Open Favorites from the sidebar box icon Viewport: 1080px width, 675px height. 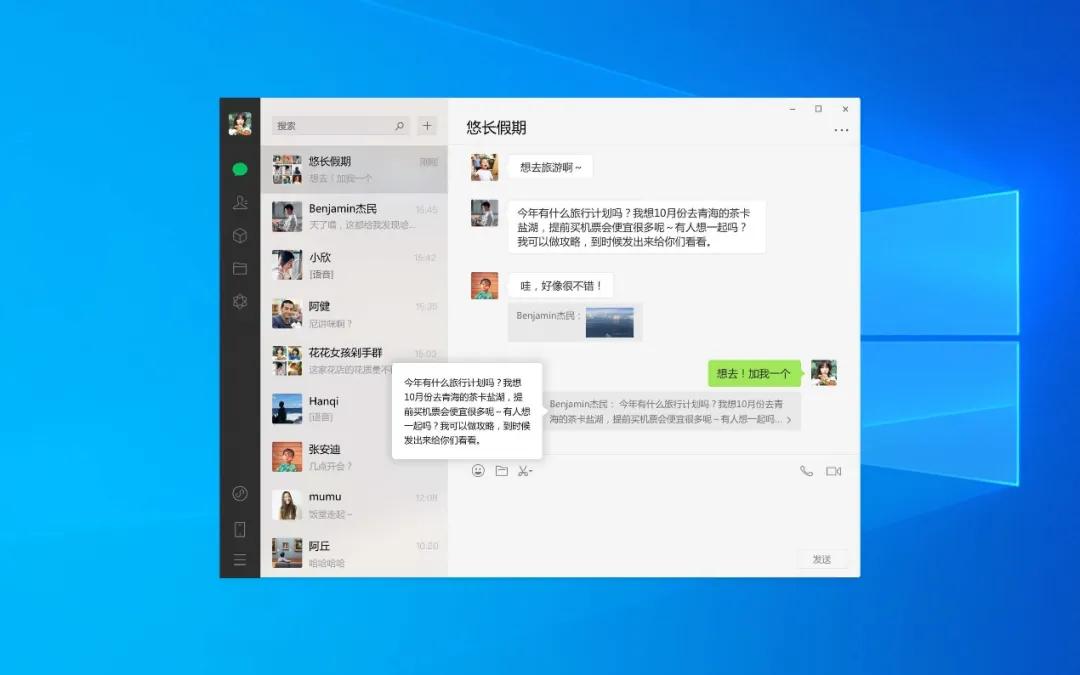point(239,236)
